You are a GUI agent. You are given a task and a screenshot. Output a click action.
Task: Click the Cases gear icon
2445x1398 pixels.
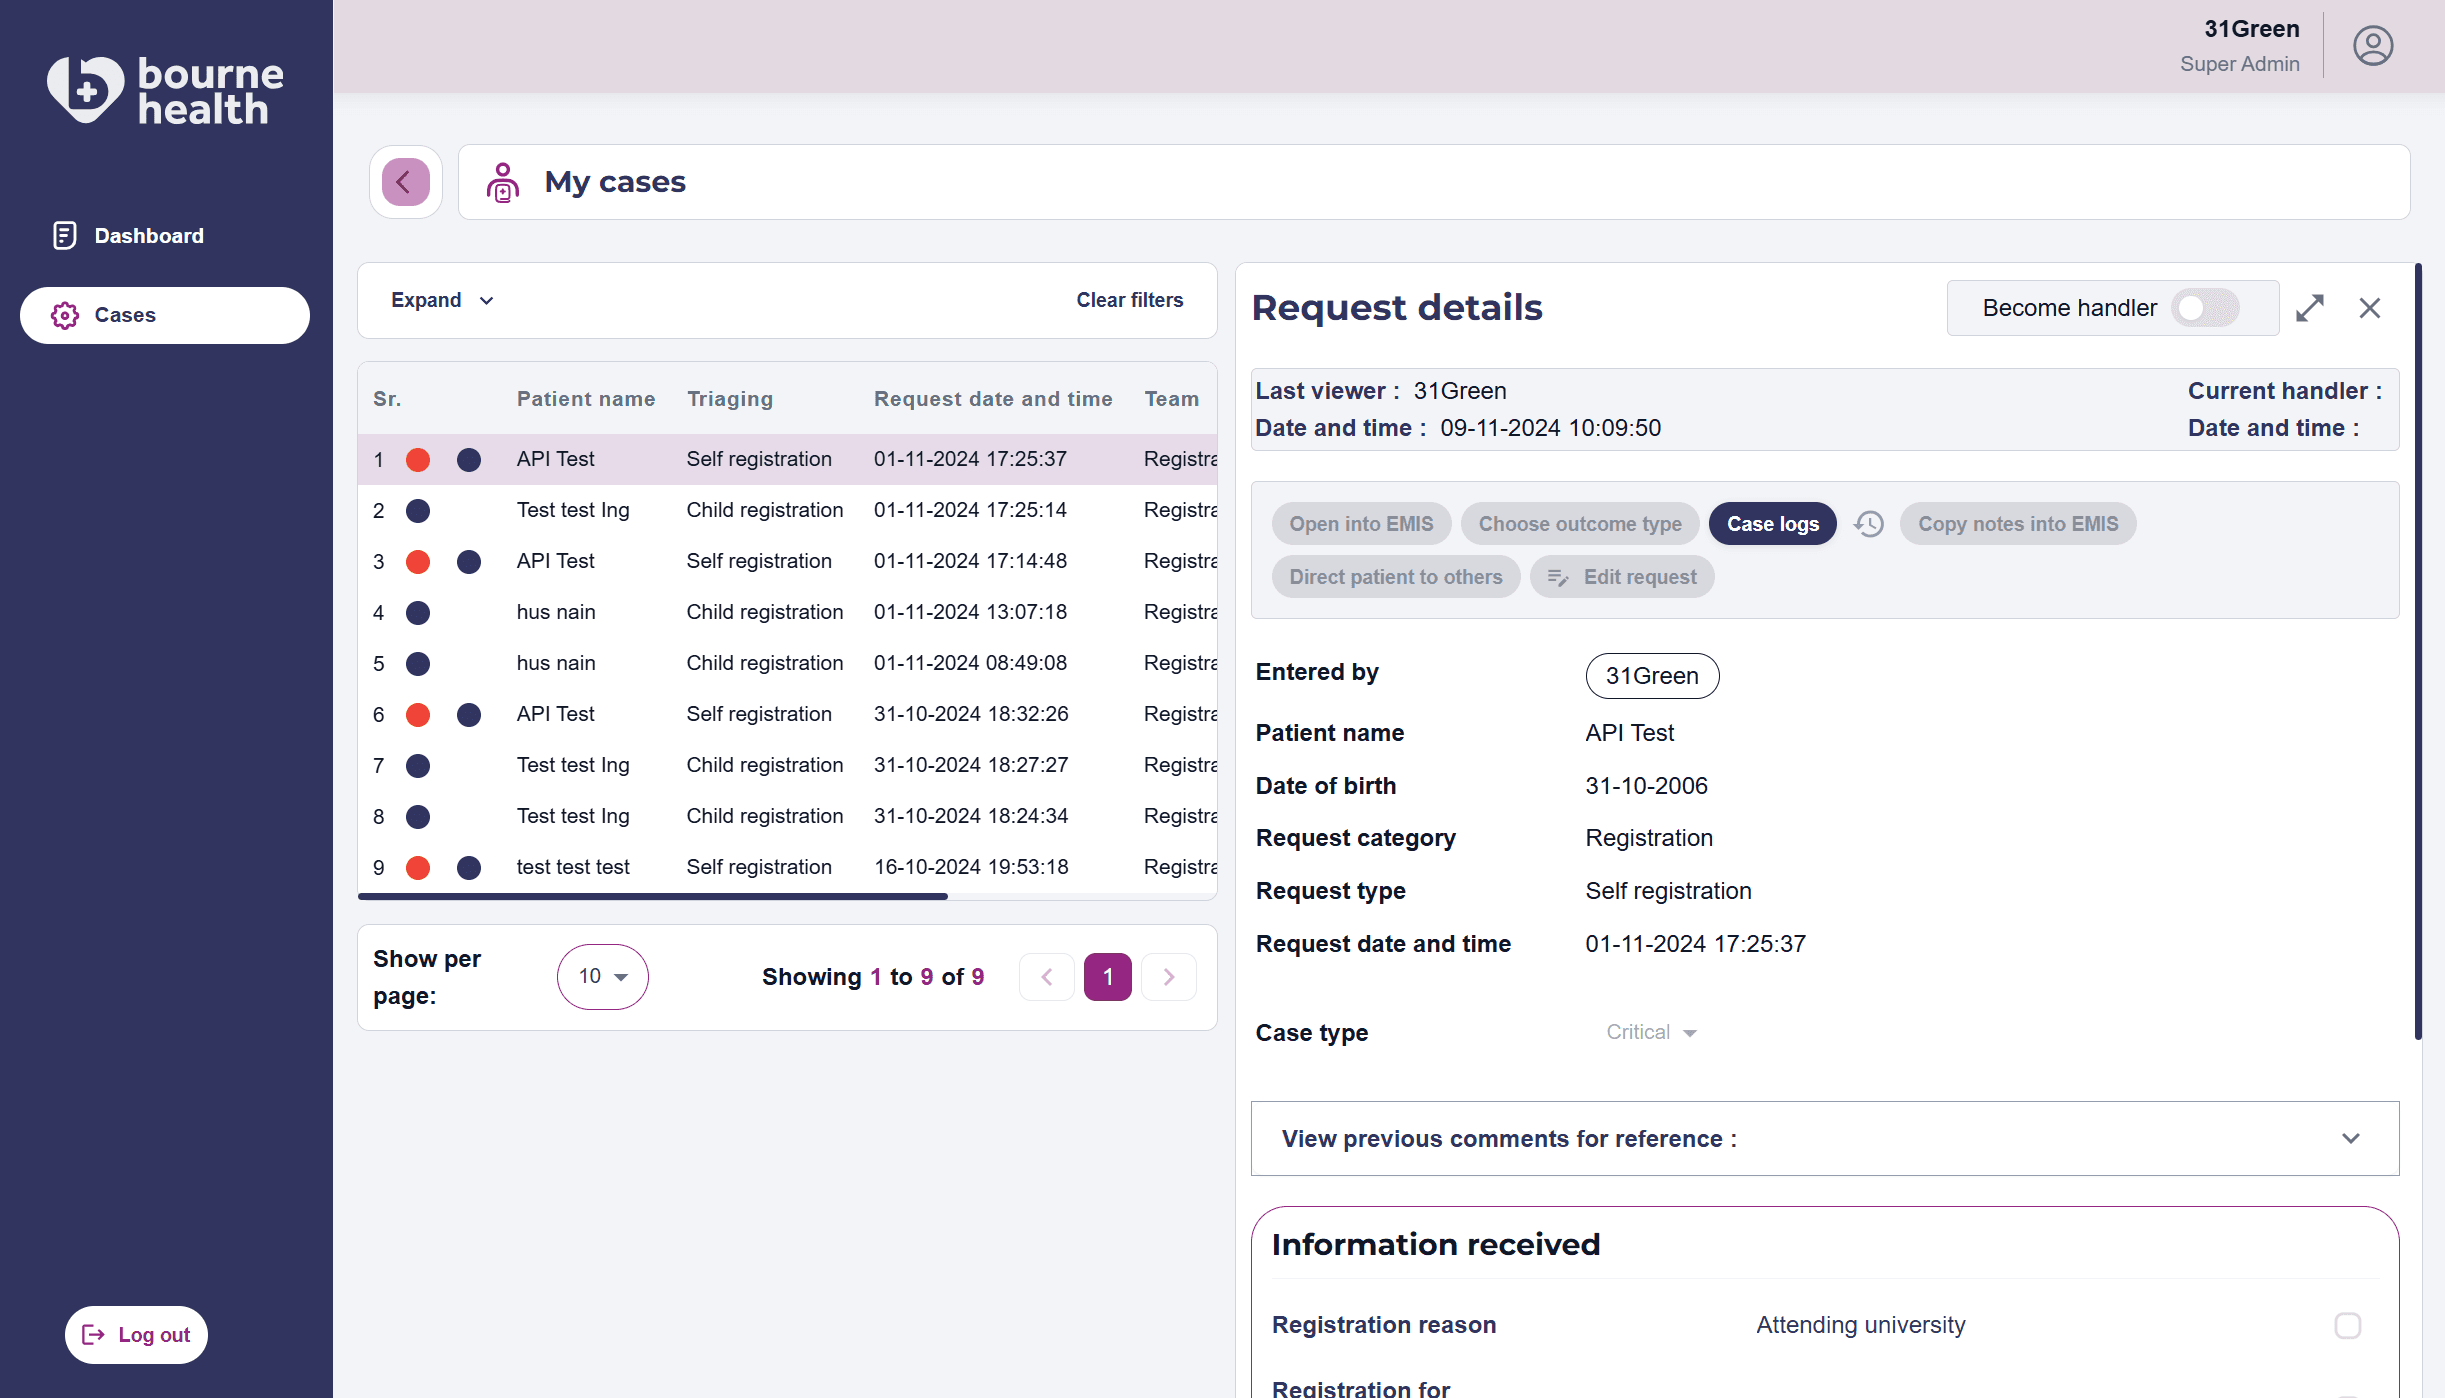[x=65, y=315]
